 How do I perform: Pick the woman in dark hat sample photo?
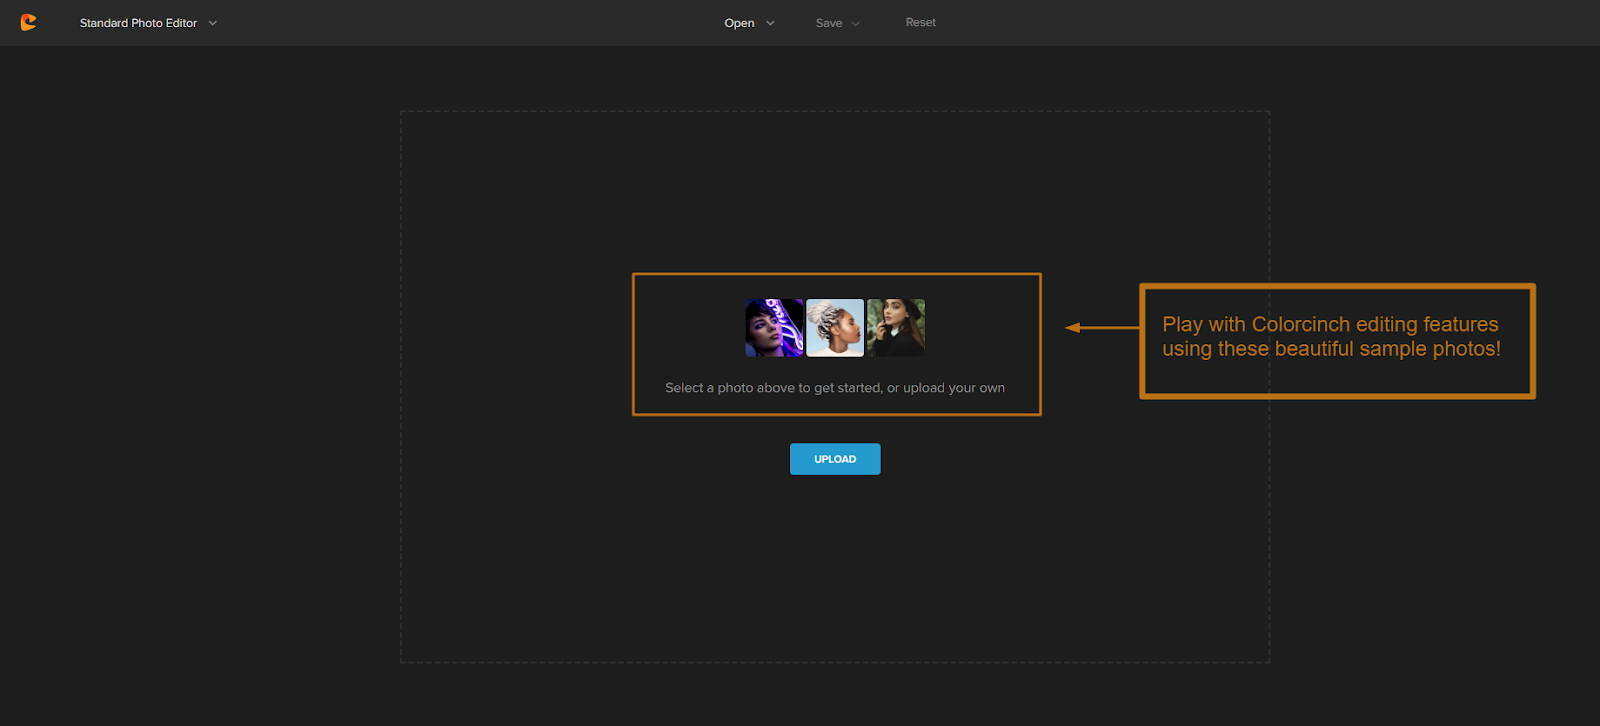[x=896, y=328]
